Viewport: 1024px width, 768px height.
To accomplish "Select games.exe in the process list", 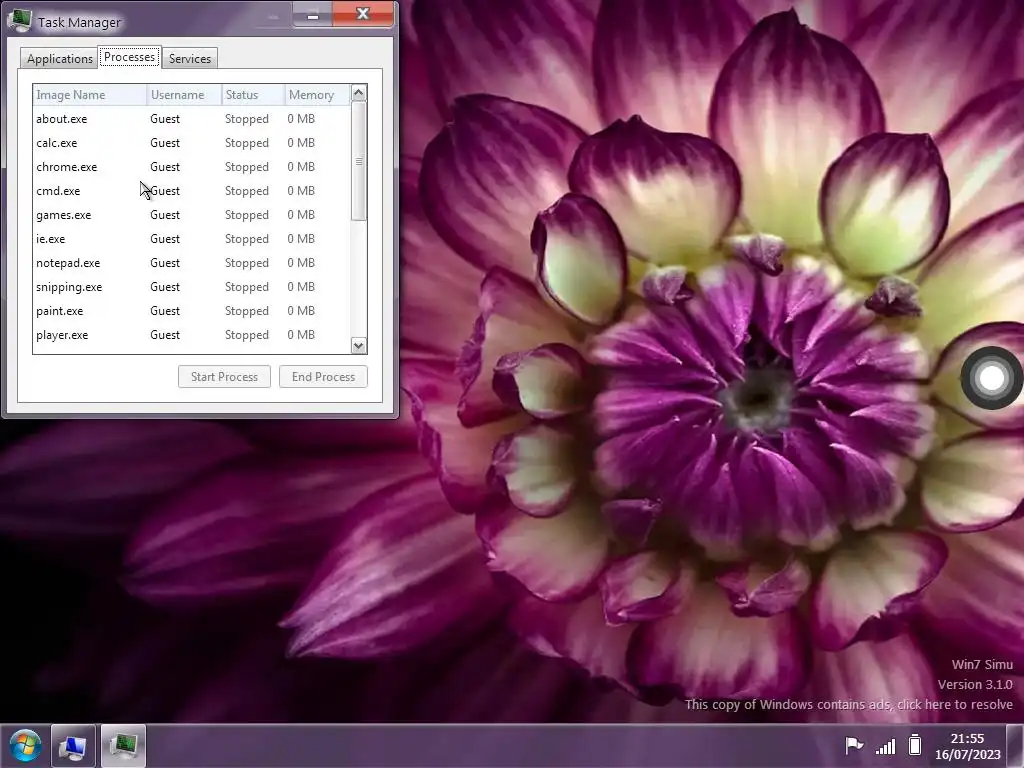I will coord(191,215).
